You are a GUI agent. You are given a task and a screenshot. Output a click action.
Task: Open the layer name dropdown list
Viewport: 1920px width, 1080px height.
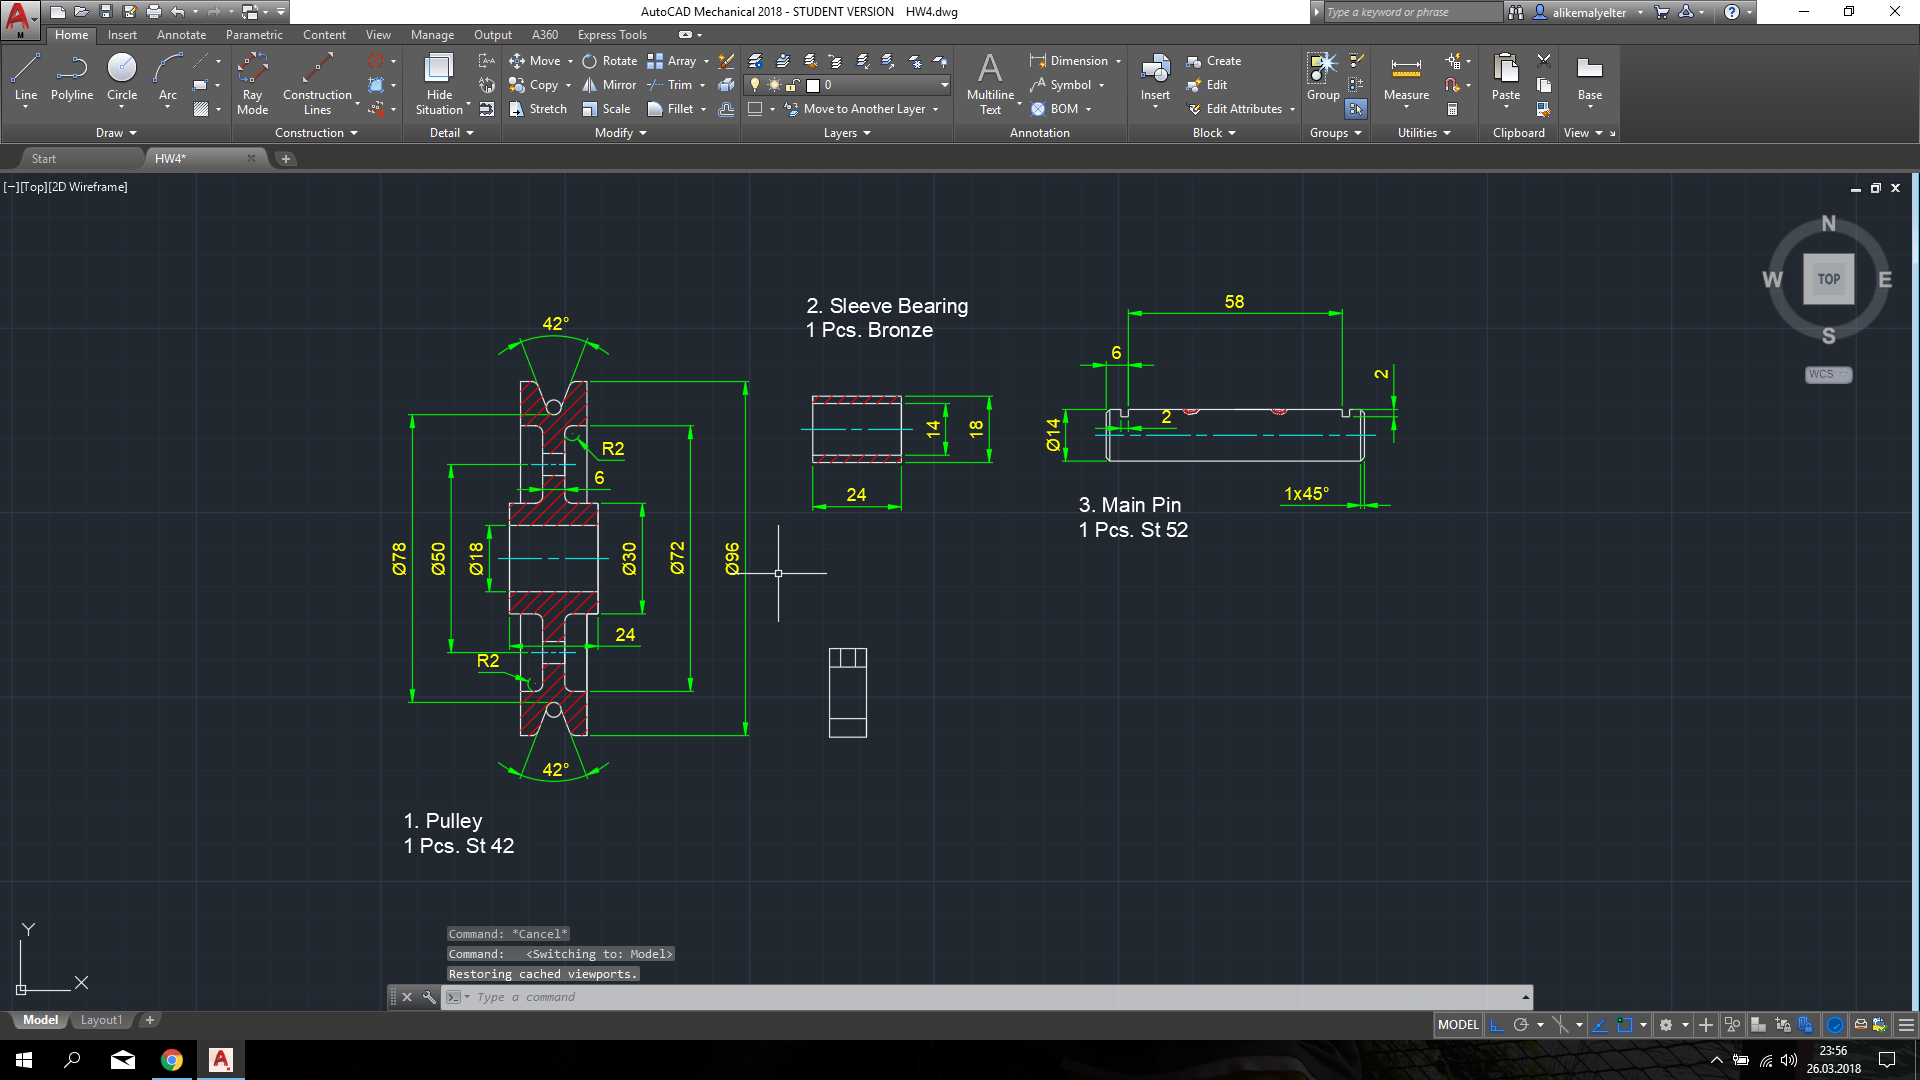(x=944, y=85)
